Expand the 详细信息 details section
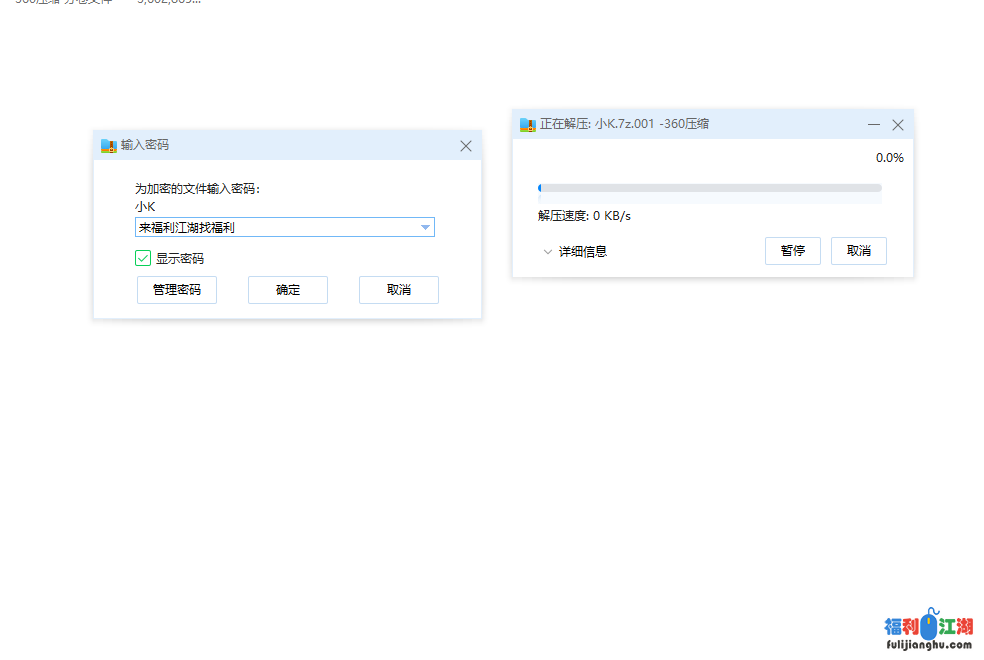The height and width of the screenshot is (660, 984). click(575, 252)
